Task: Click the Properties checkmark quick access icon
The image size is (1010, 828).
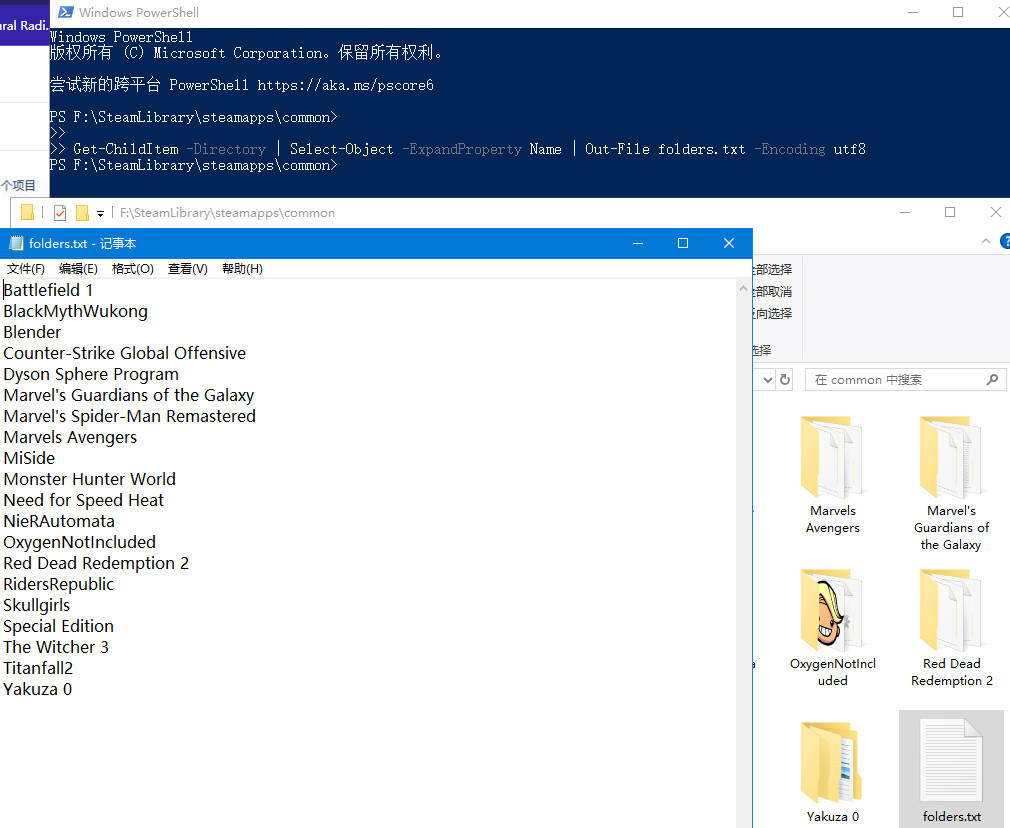Action: (60, 213)
